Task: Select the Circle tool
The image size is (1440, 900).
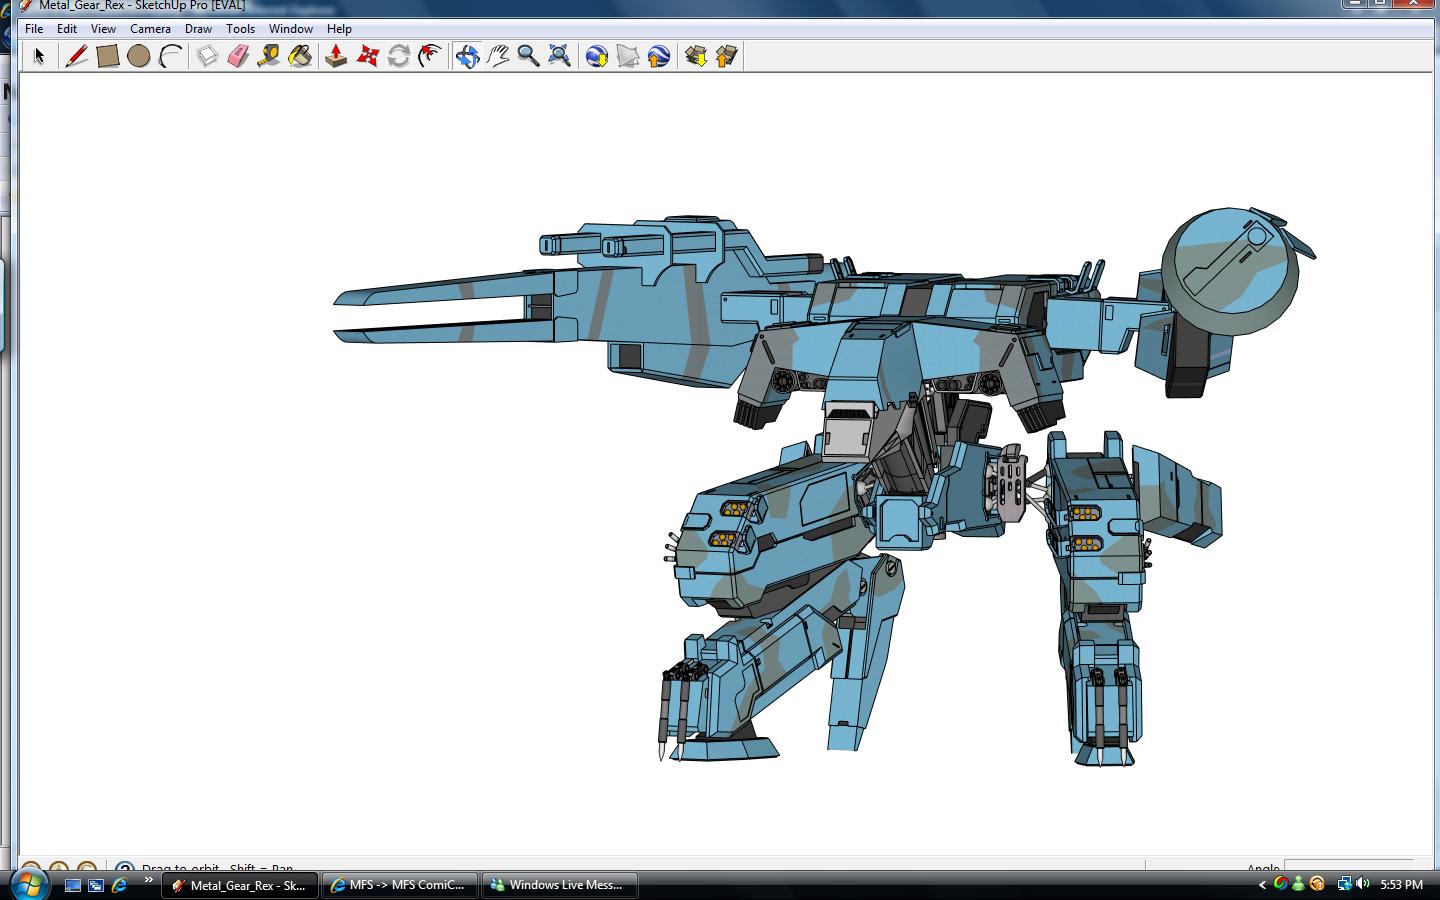Action: coord(139,56)
